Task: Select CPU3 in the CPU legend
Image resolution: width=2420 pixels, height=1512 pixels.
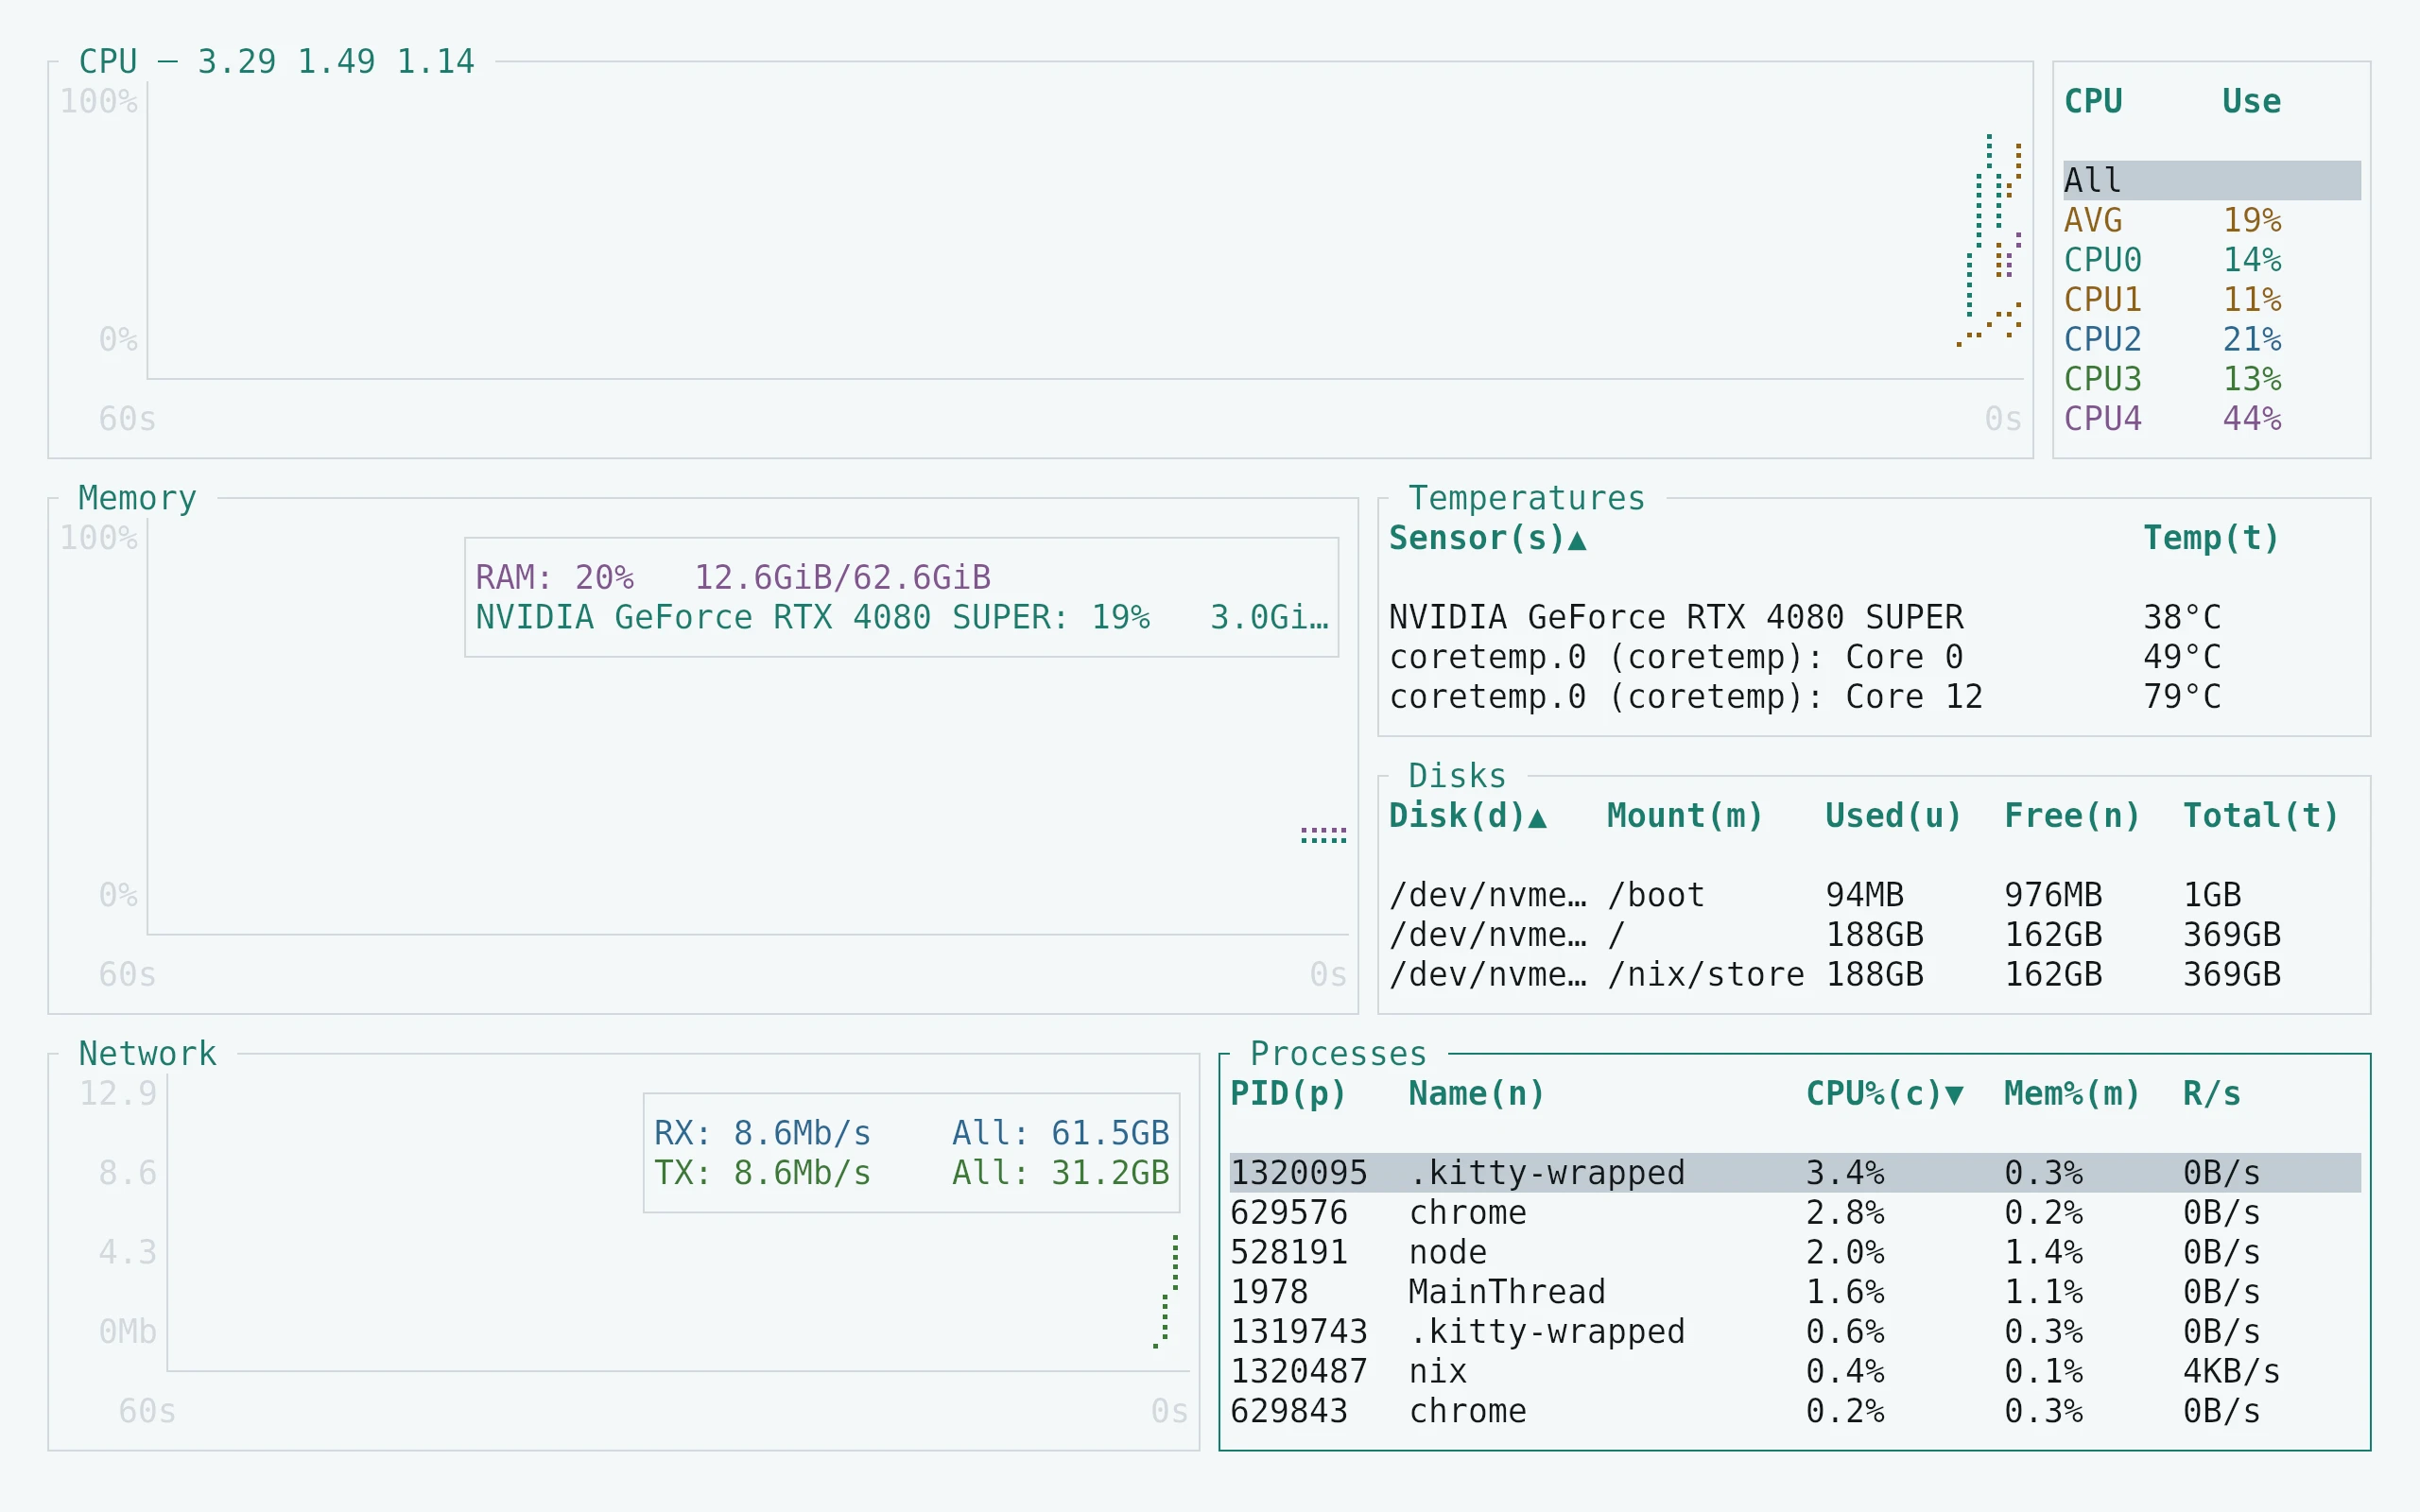Action: [2211, 379]
